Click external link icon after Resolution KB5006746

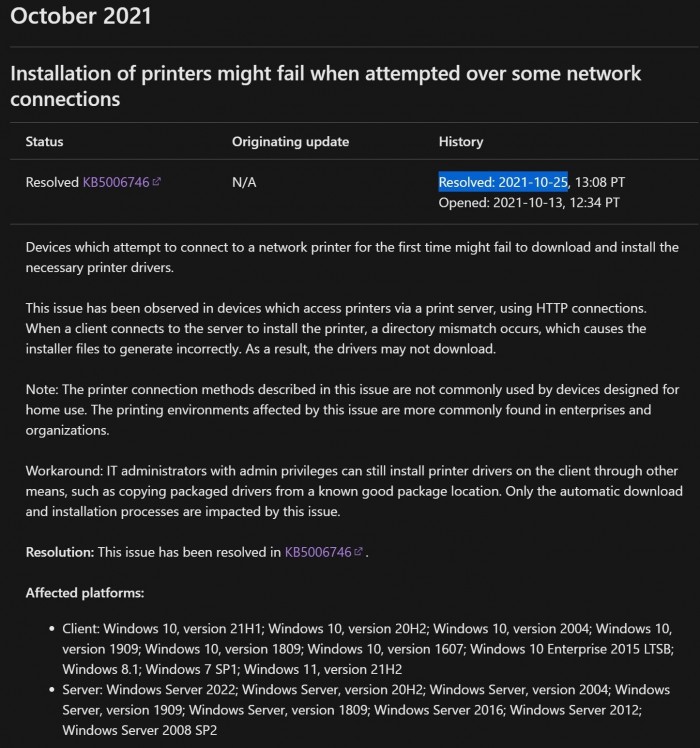(x=358, y=551)
